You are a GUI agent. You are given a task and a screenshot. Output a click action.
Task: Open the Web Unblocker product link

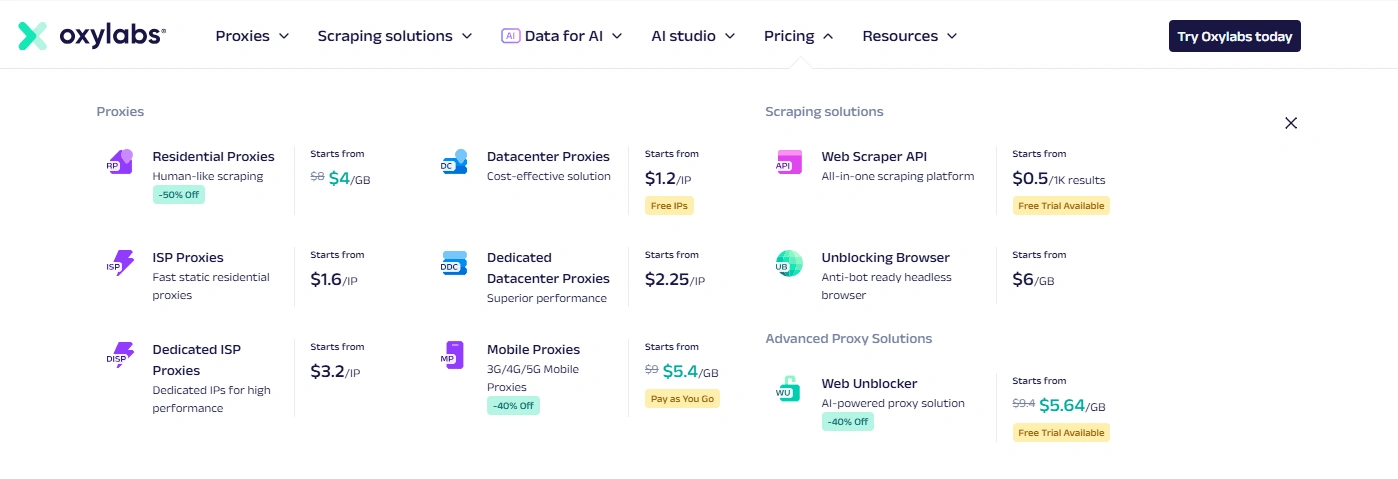click(869, 384)
